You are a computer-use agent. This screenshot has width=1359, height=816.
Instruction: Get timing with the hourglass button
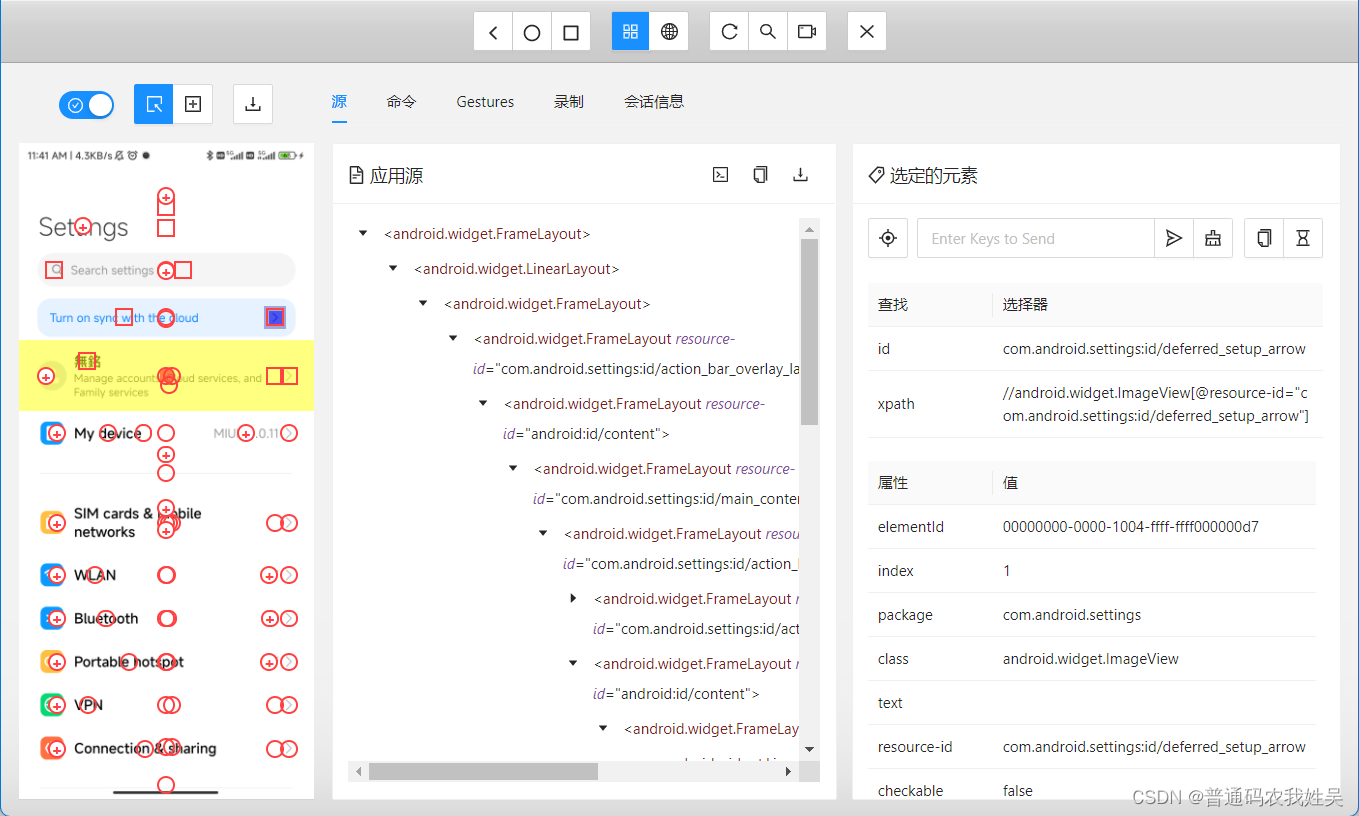coord(1303,238)
